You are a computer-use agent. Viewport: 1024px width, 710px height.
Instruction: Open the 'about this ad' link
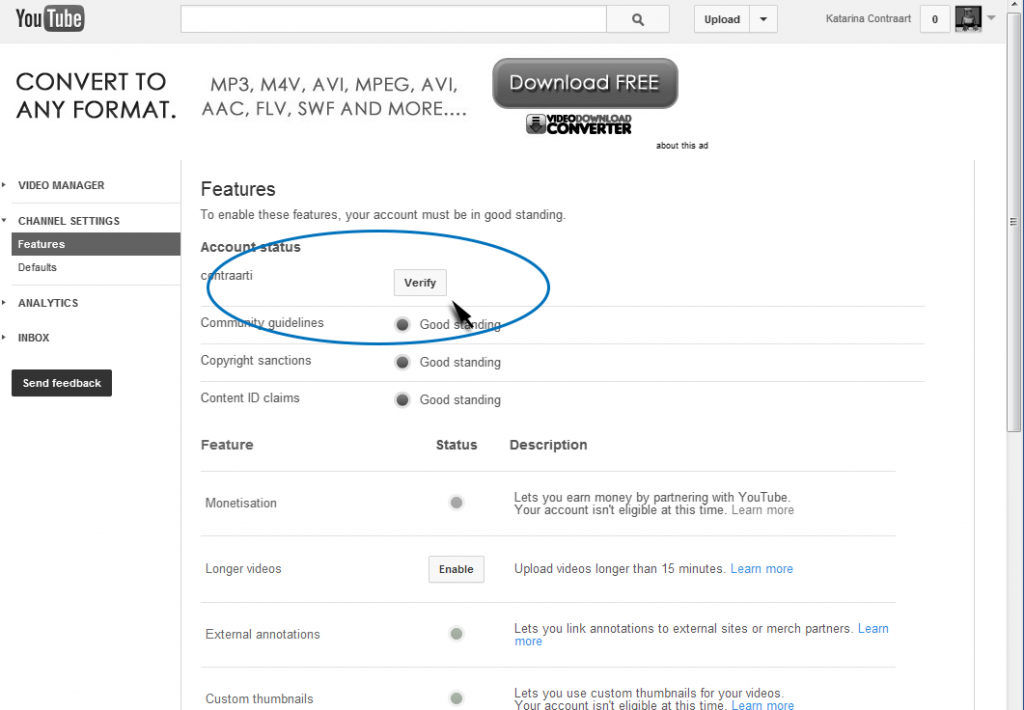coord(682,146)
